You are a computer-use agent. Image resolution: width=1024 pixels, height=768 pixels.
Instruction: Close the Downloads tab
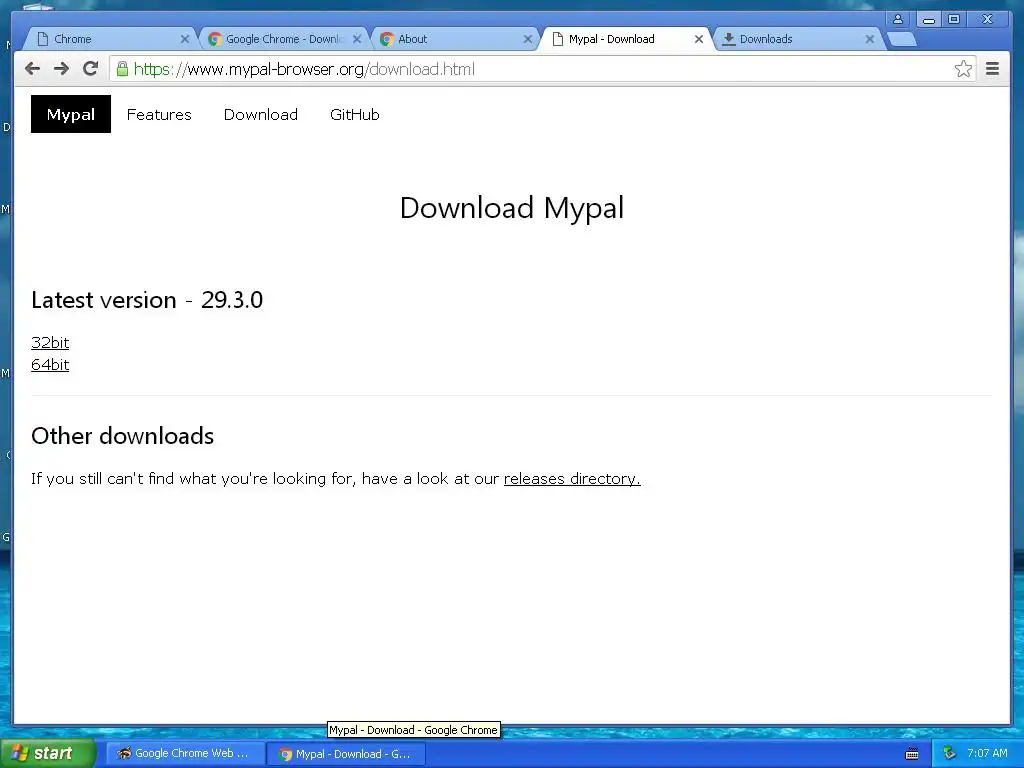(870, 39)
